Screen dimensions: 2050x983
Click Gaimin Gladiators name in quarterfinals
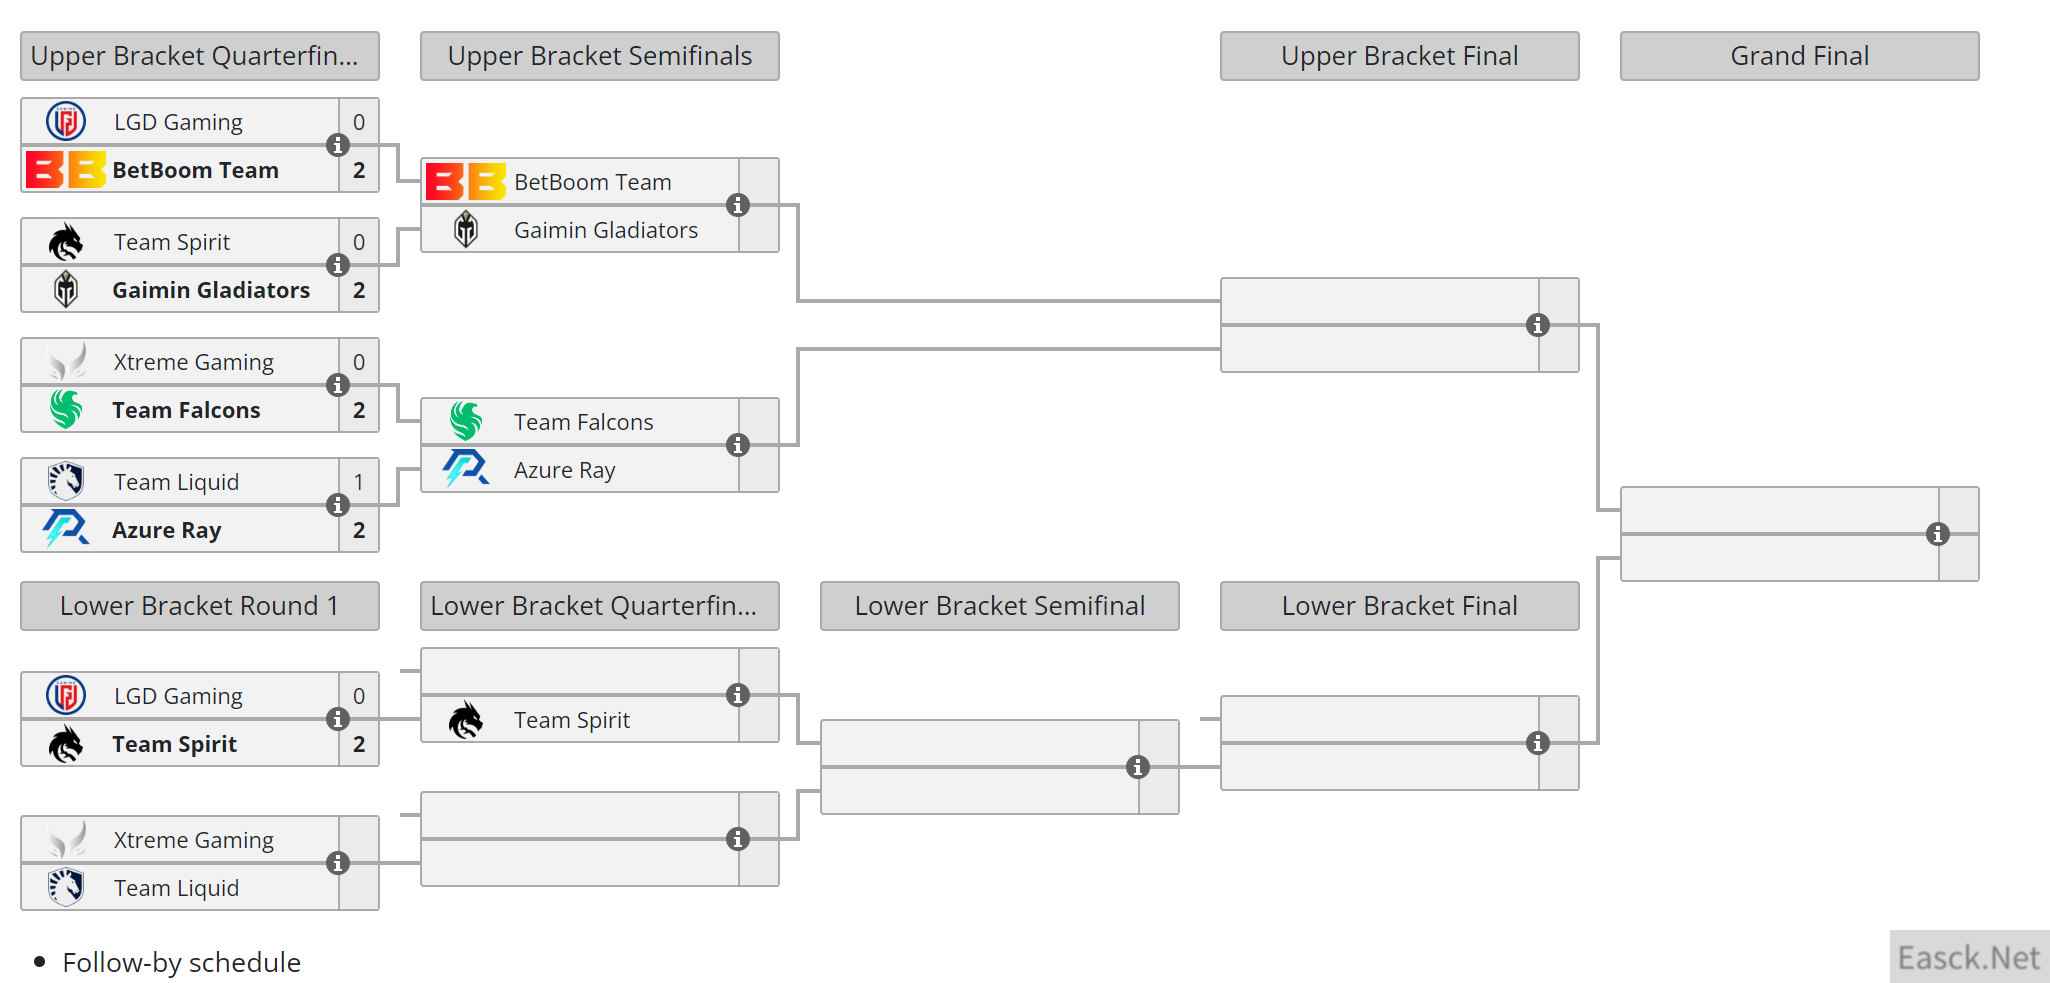tap(211, 290)
